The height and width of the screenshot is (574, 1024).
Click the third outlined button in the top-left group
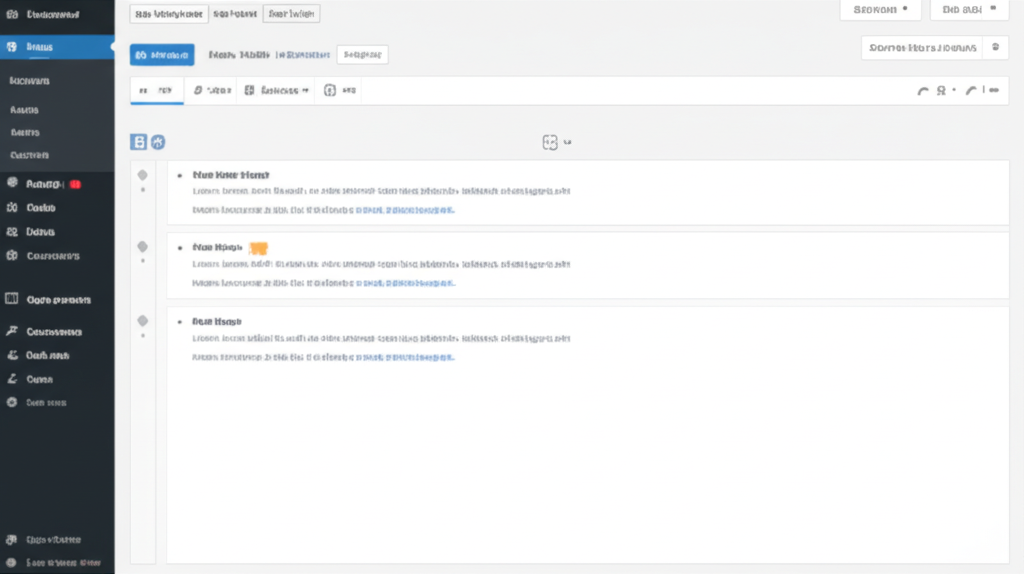[291, 14]
